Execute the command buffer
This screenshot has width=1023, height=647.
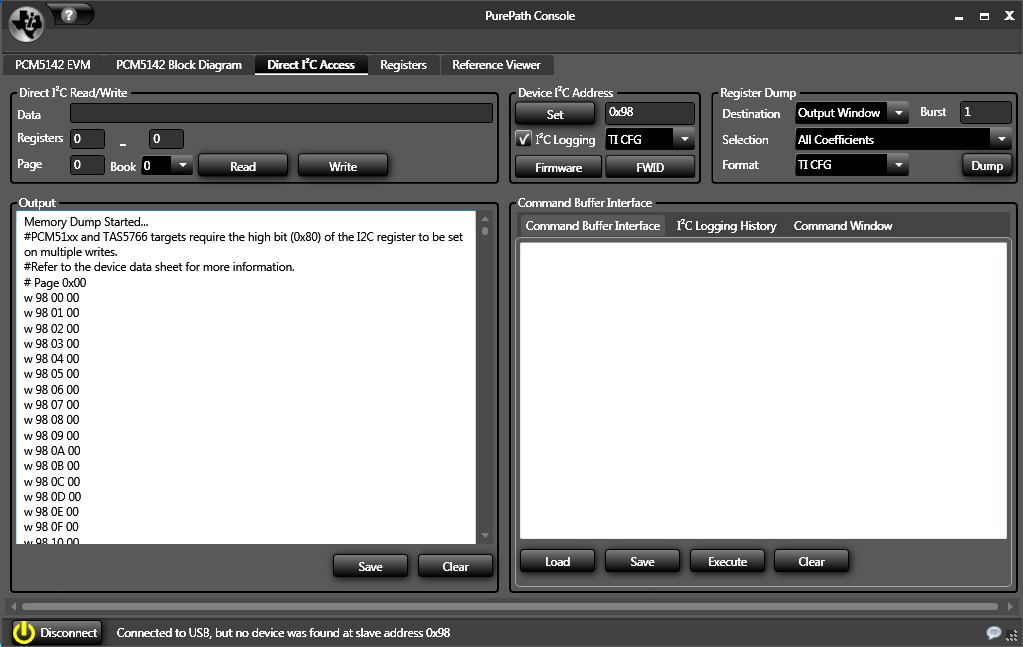(x=727, y=562)
